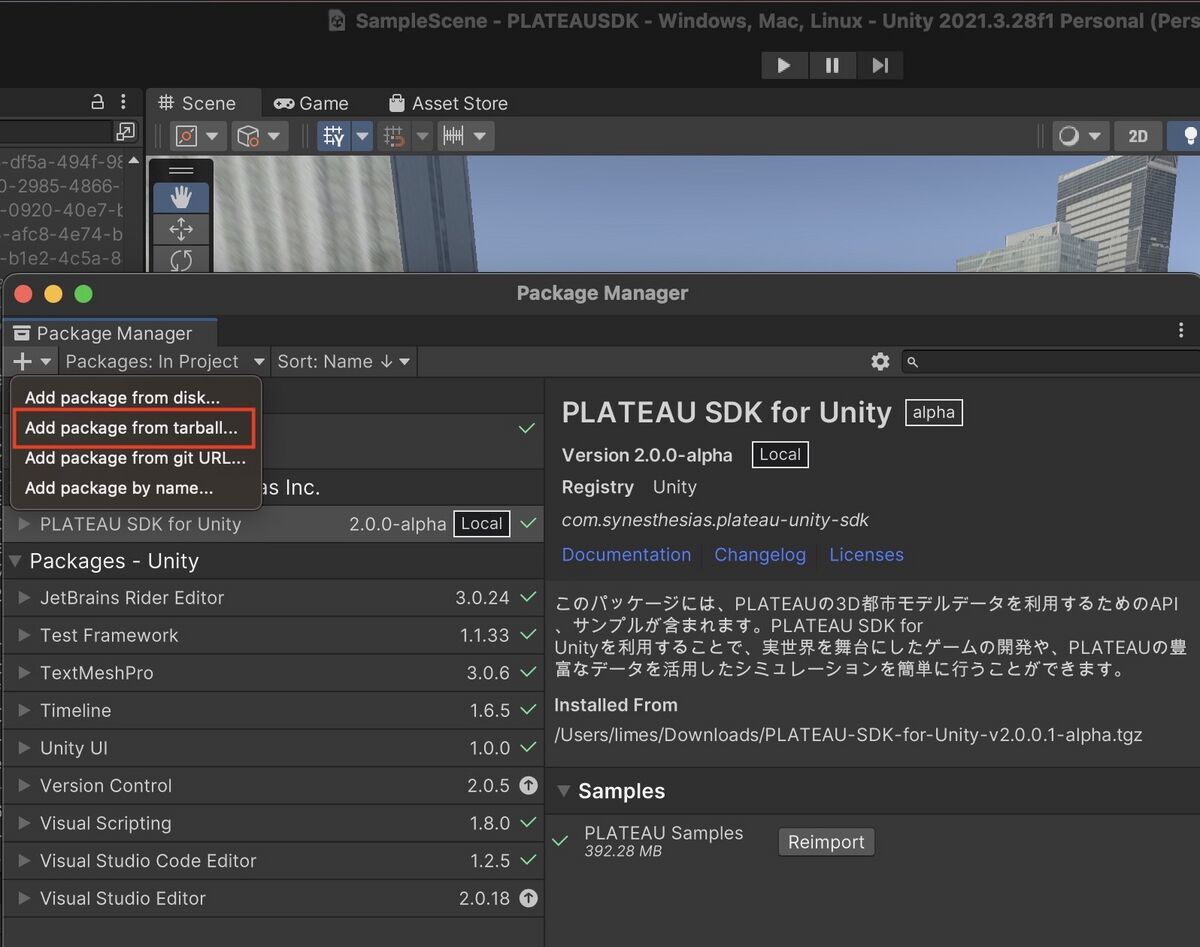Click the plus add package button

pyautogui.click(x=33, y=361)
